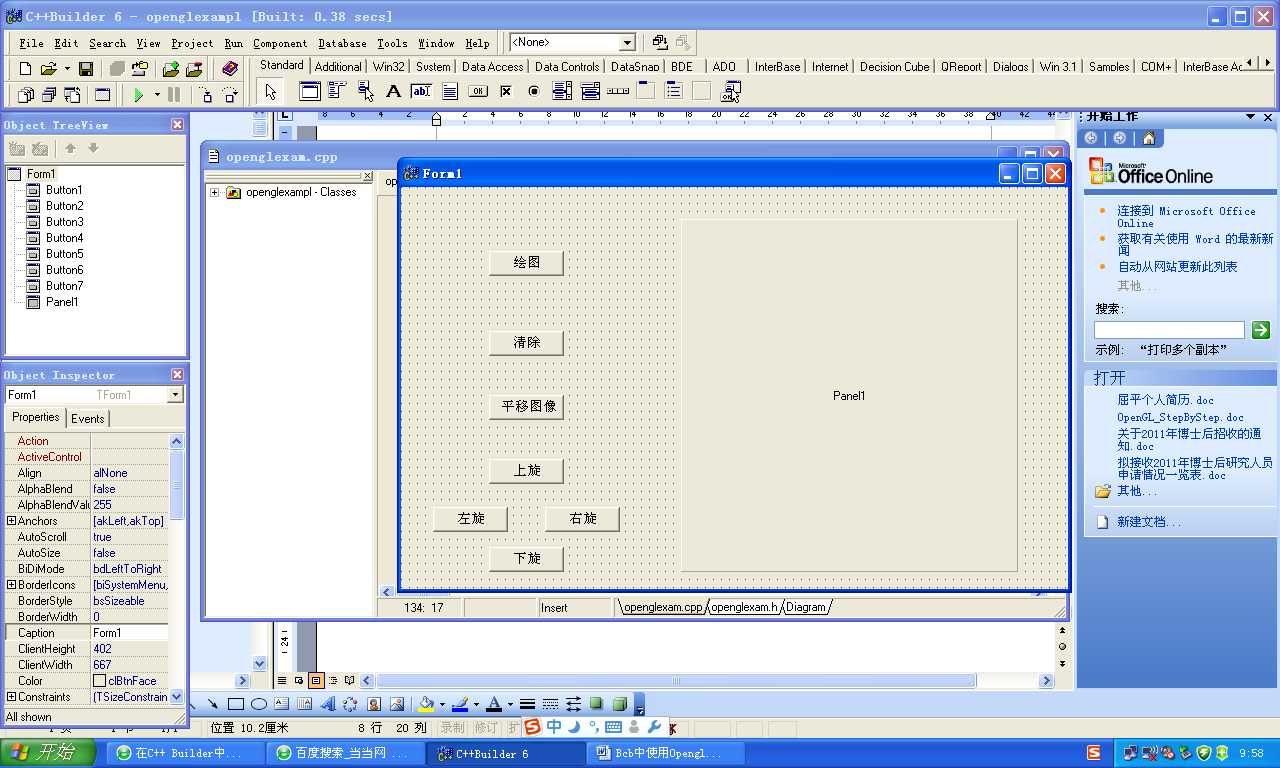Screen dimensions: 1280x768
Task: Click the Open file folder icon
Action: (x=49, y=69)
